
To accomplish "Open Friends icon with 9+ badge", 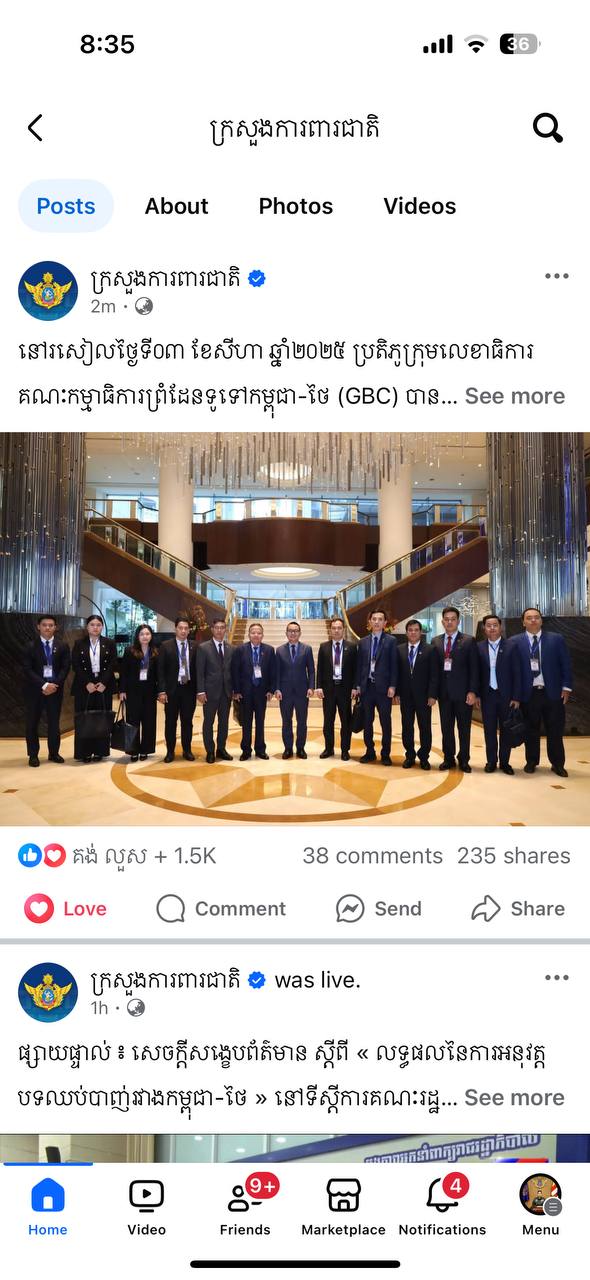I will coord(246,1193).
